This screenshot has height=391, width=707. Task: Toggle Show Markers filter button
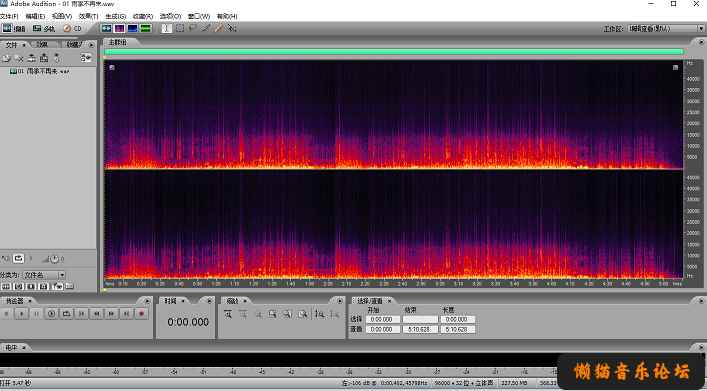[57, 286]
